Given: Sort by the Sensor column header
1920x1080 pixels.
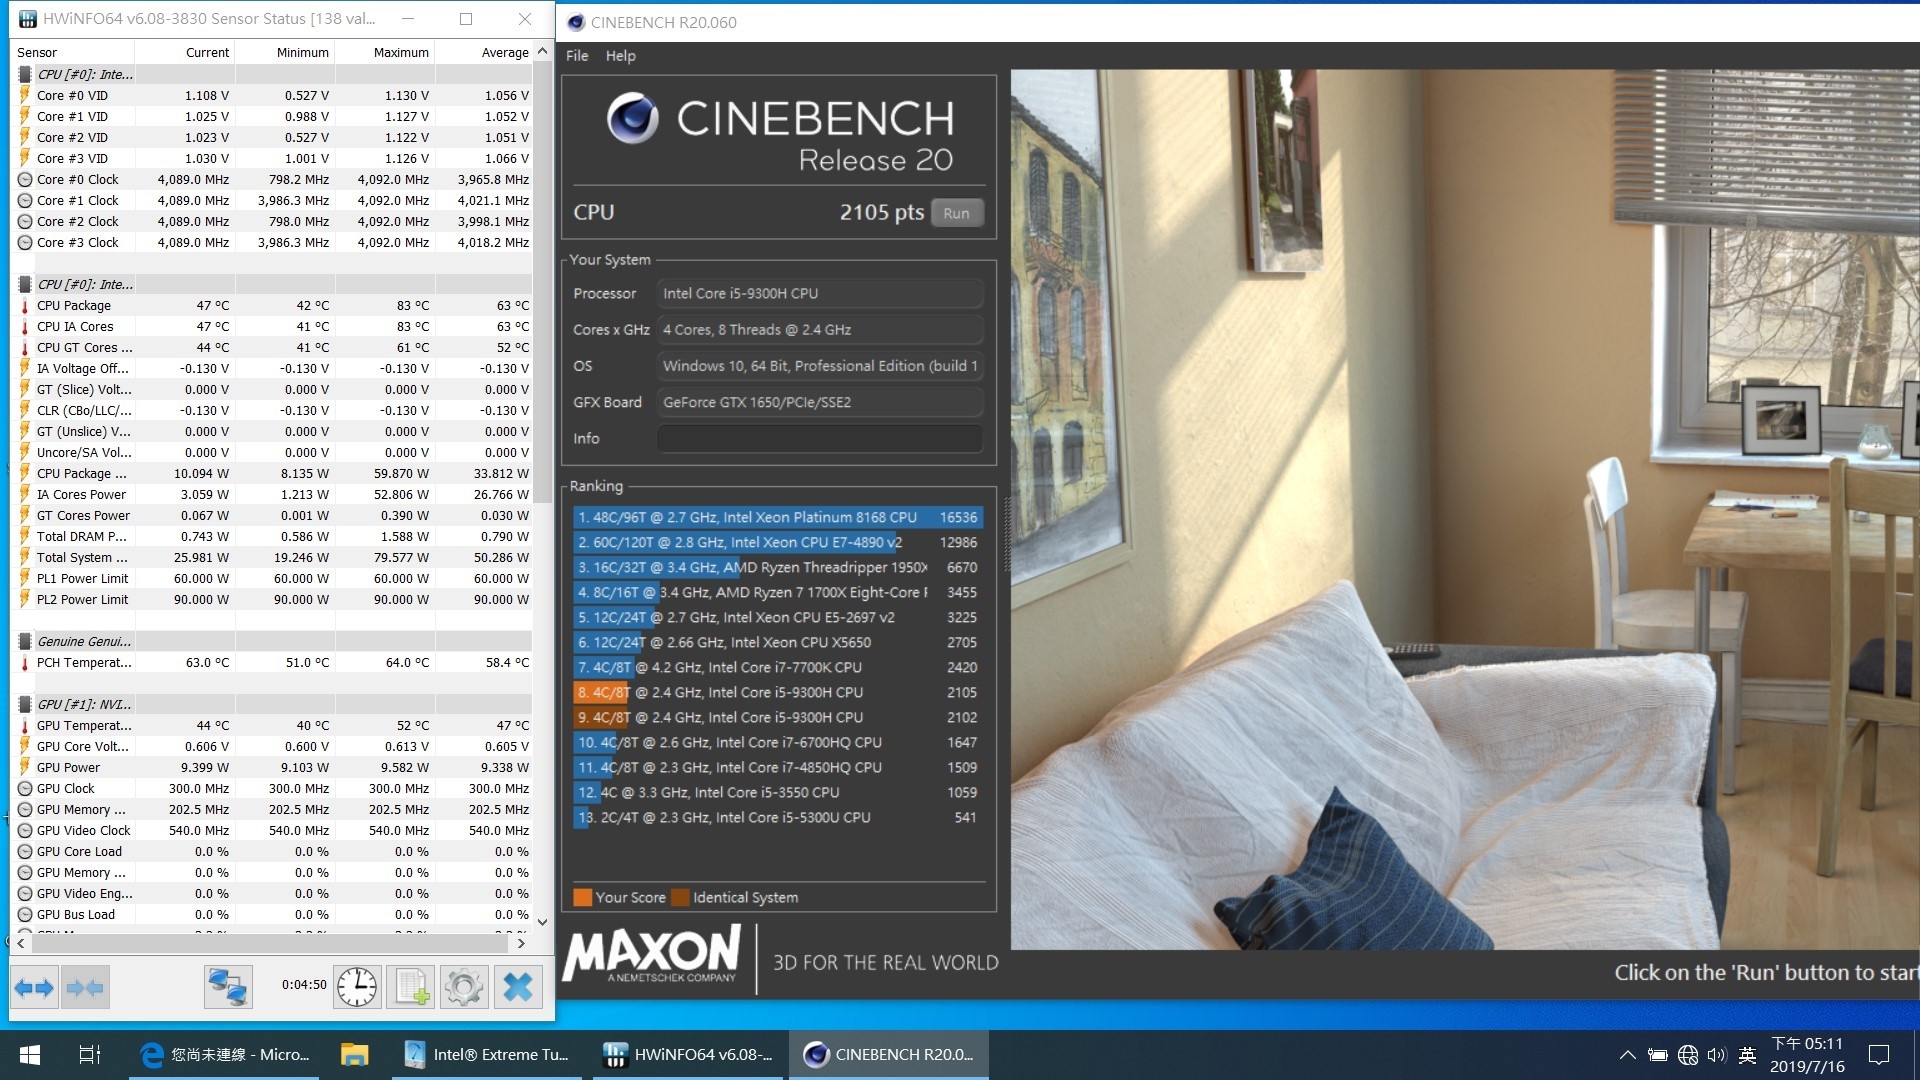Looking at the screenshot, I should [73, 53].
